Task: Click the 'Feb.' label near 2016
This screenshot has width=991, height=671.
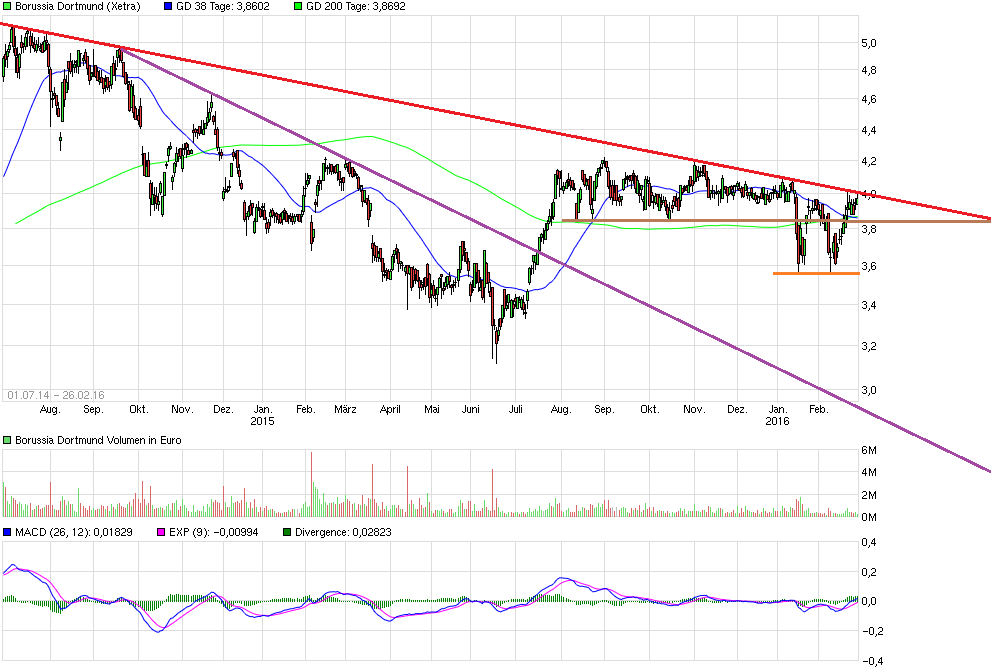Action: tap(818, 409)
